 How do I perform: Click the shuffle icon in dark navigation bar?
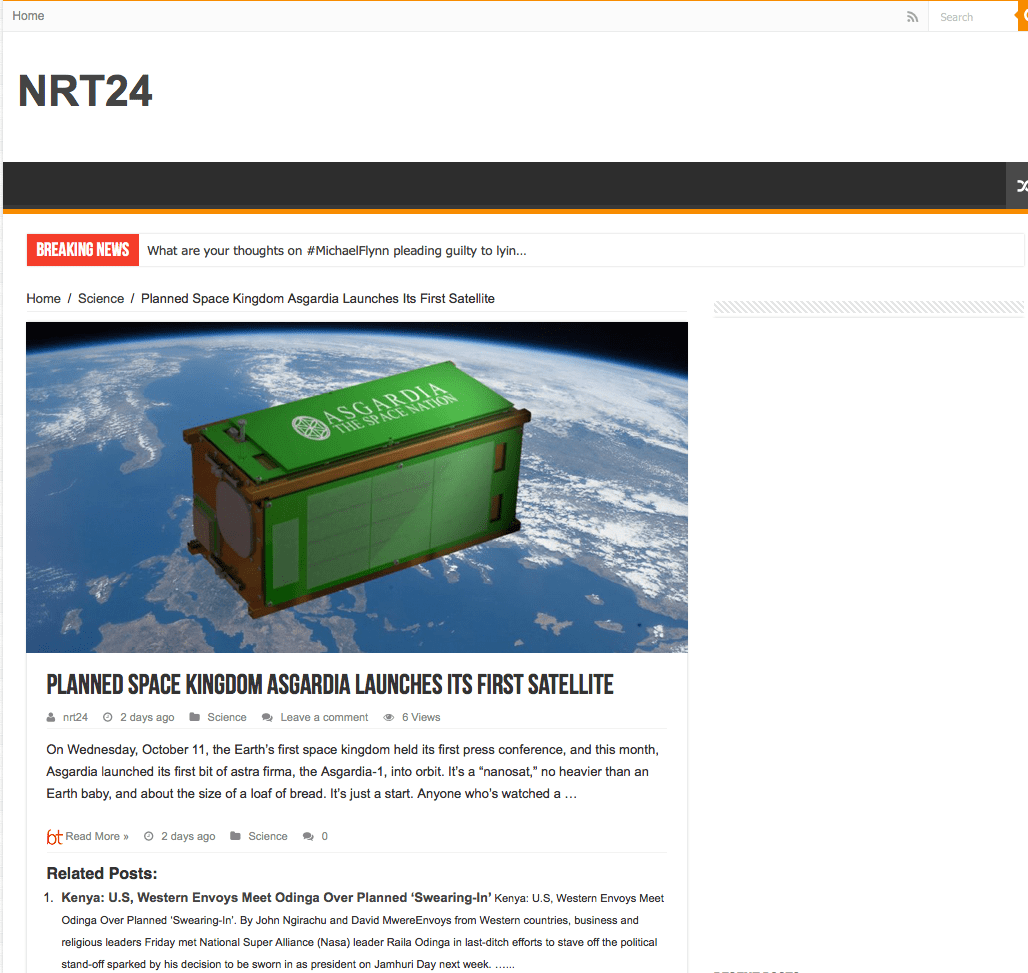pos(1019,186)
